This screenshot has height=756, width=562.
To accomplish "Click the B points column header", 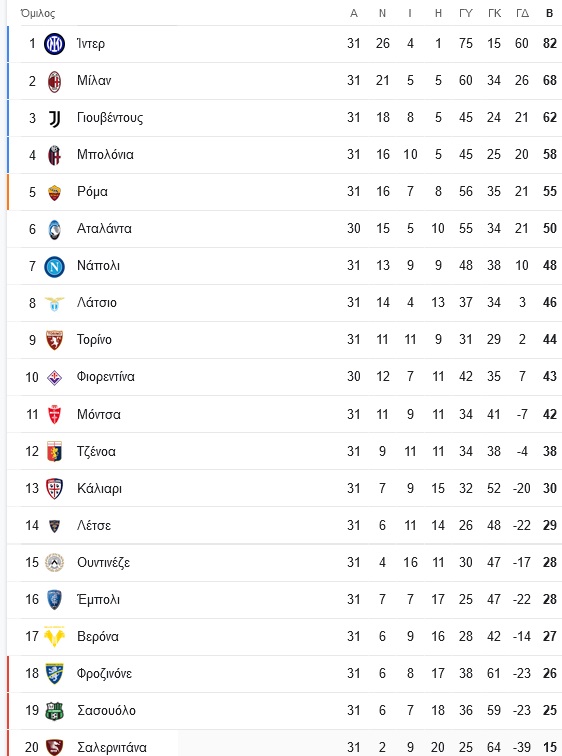I will pos(549,14).
